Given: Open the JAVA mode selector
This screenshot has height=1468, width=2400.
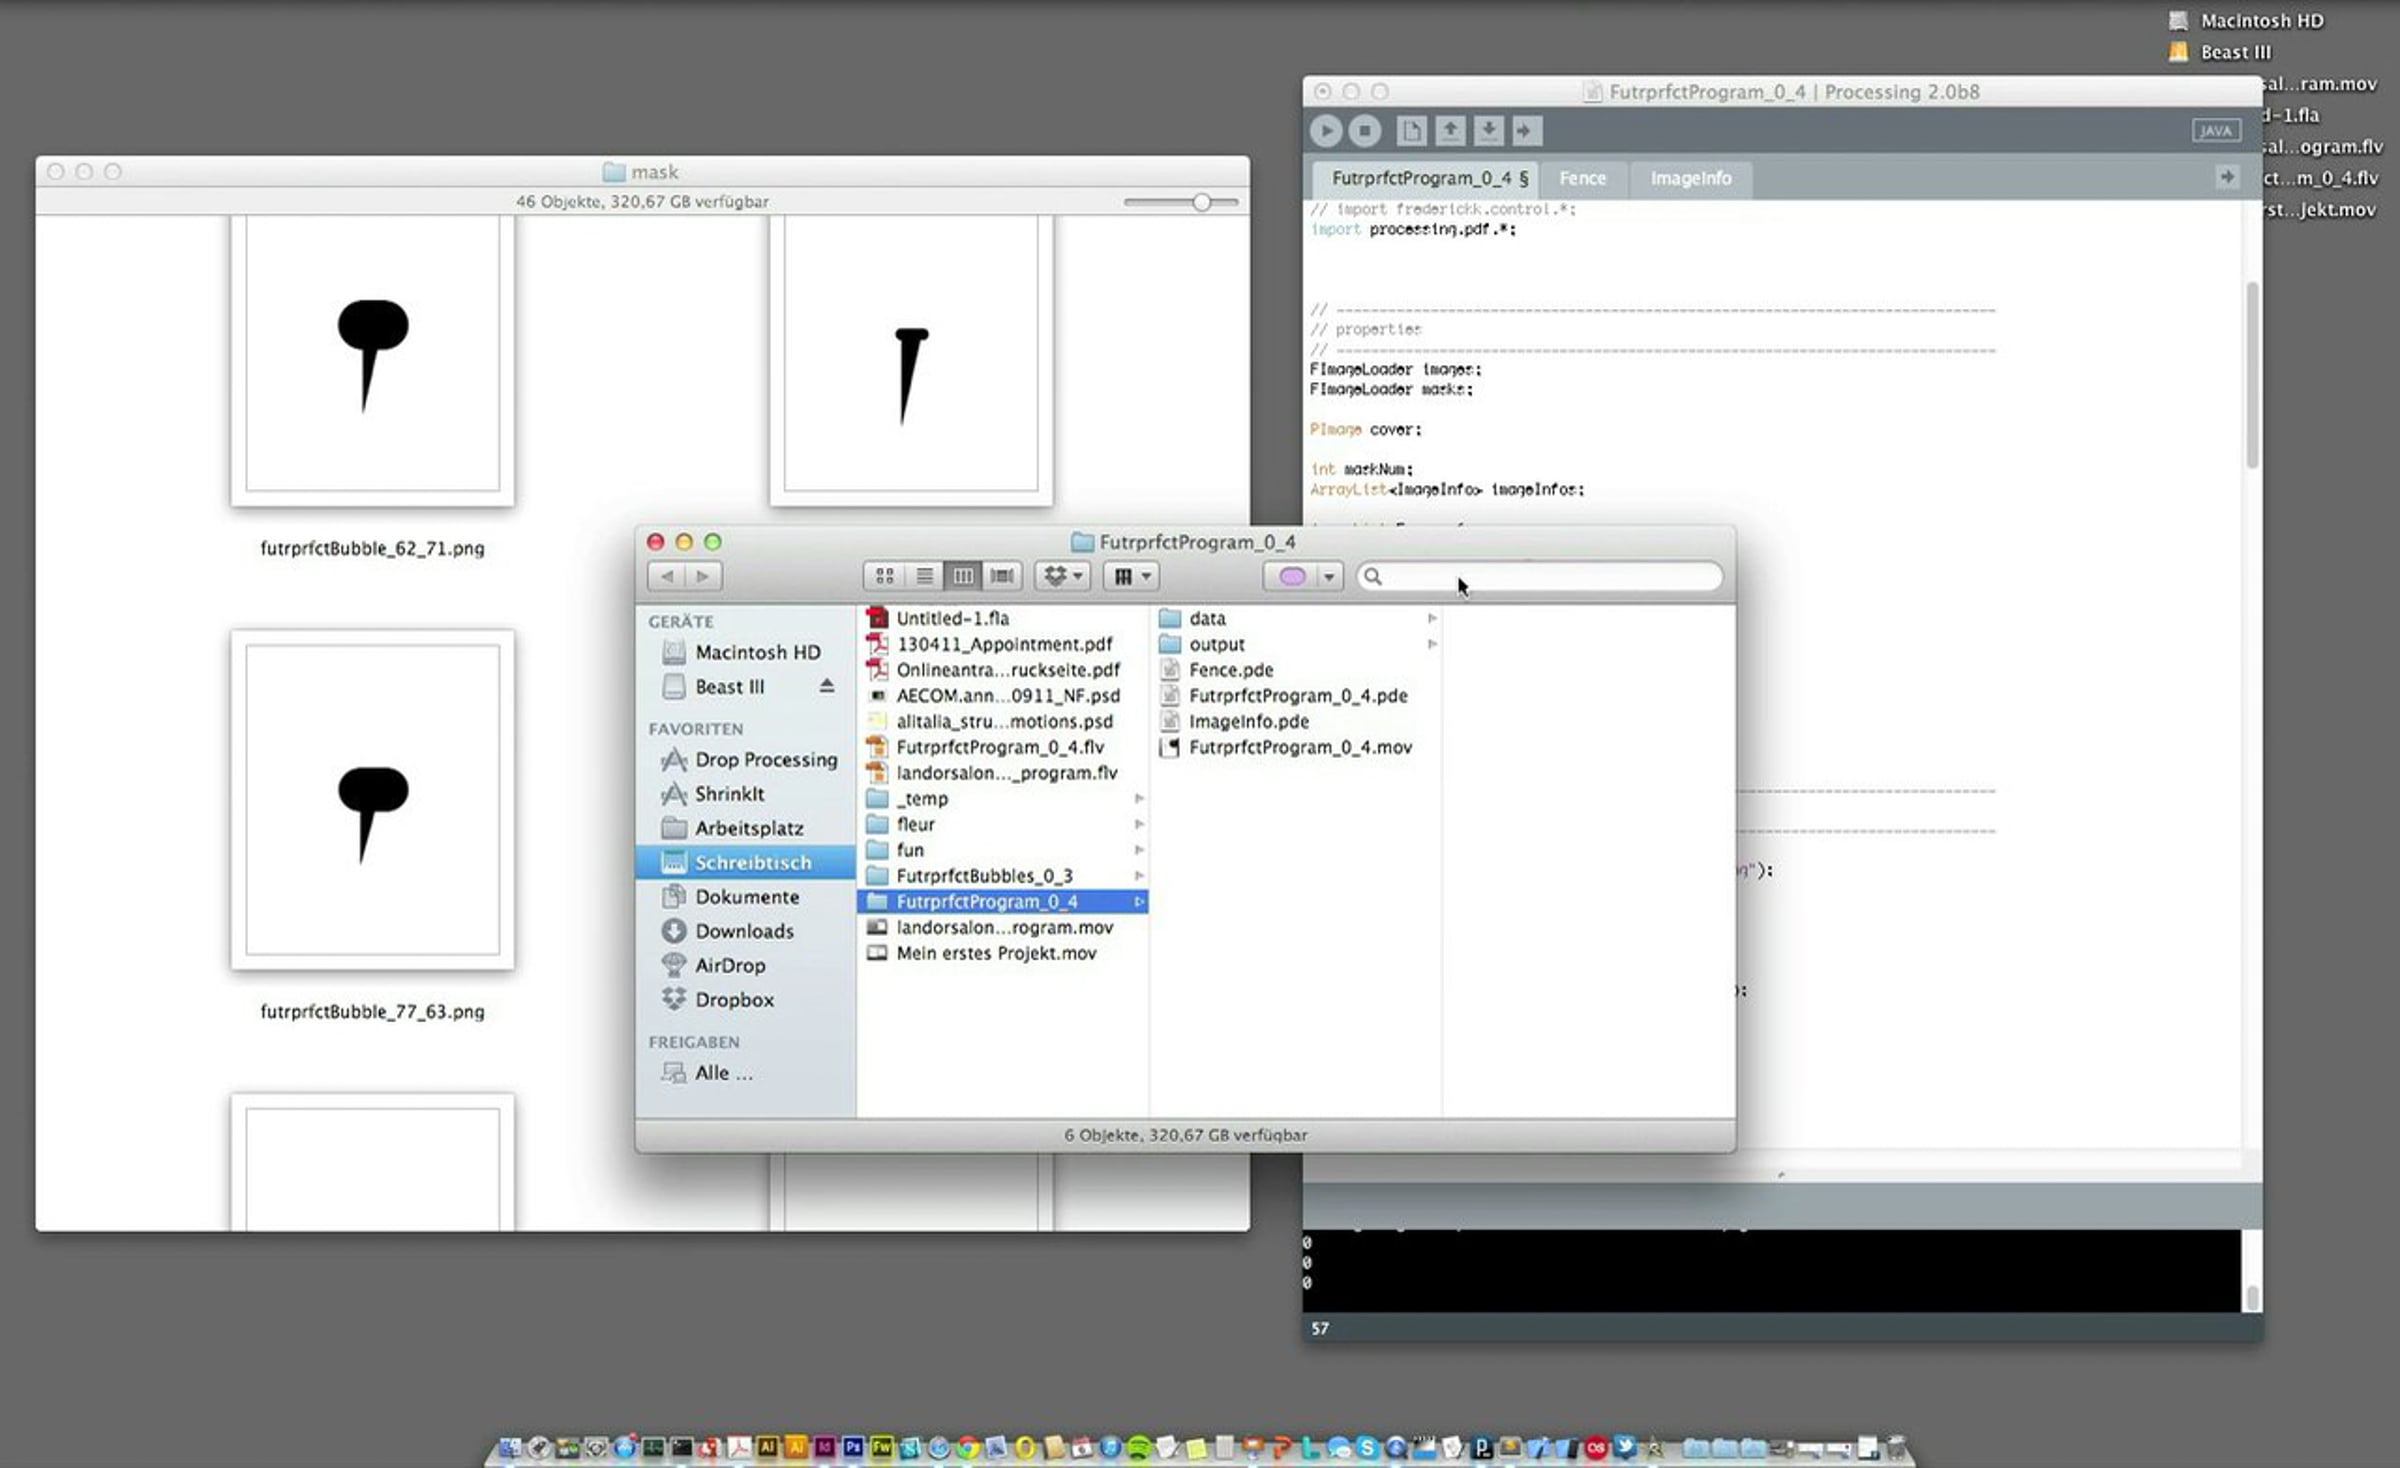Looking at the screenshot, I should pyautogui.click(x=2215, y=131).
